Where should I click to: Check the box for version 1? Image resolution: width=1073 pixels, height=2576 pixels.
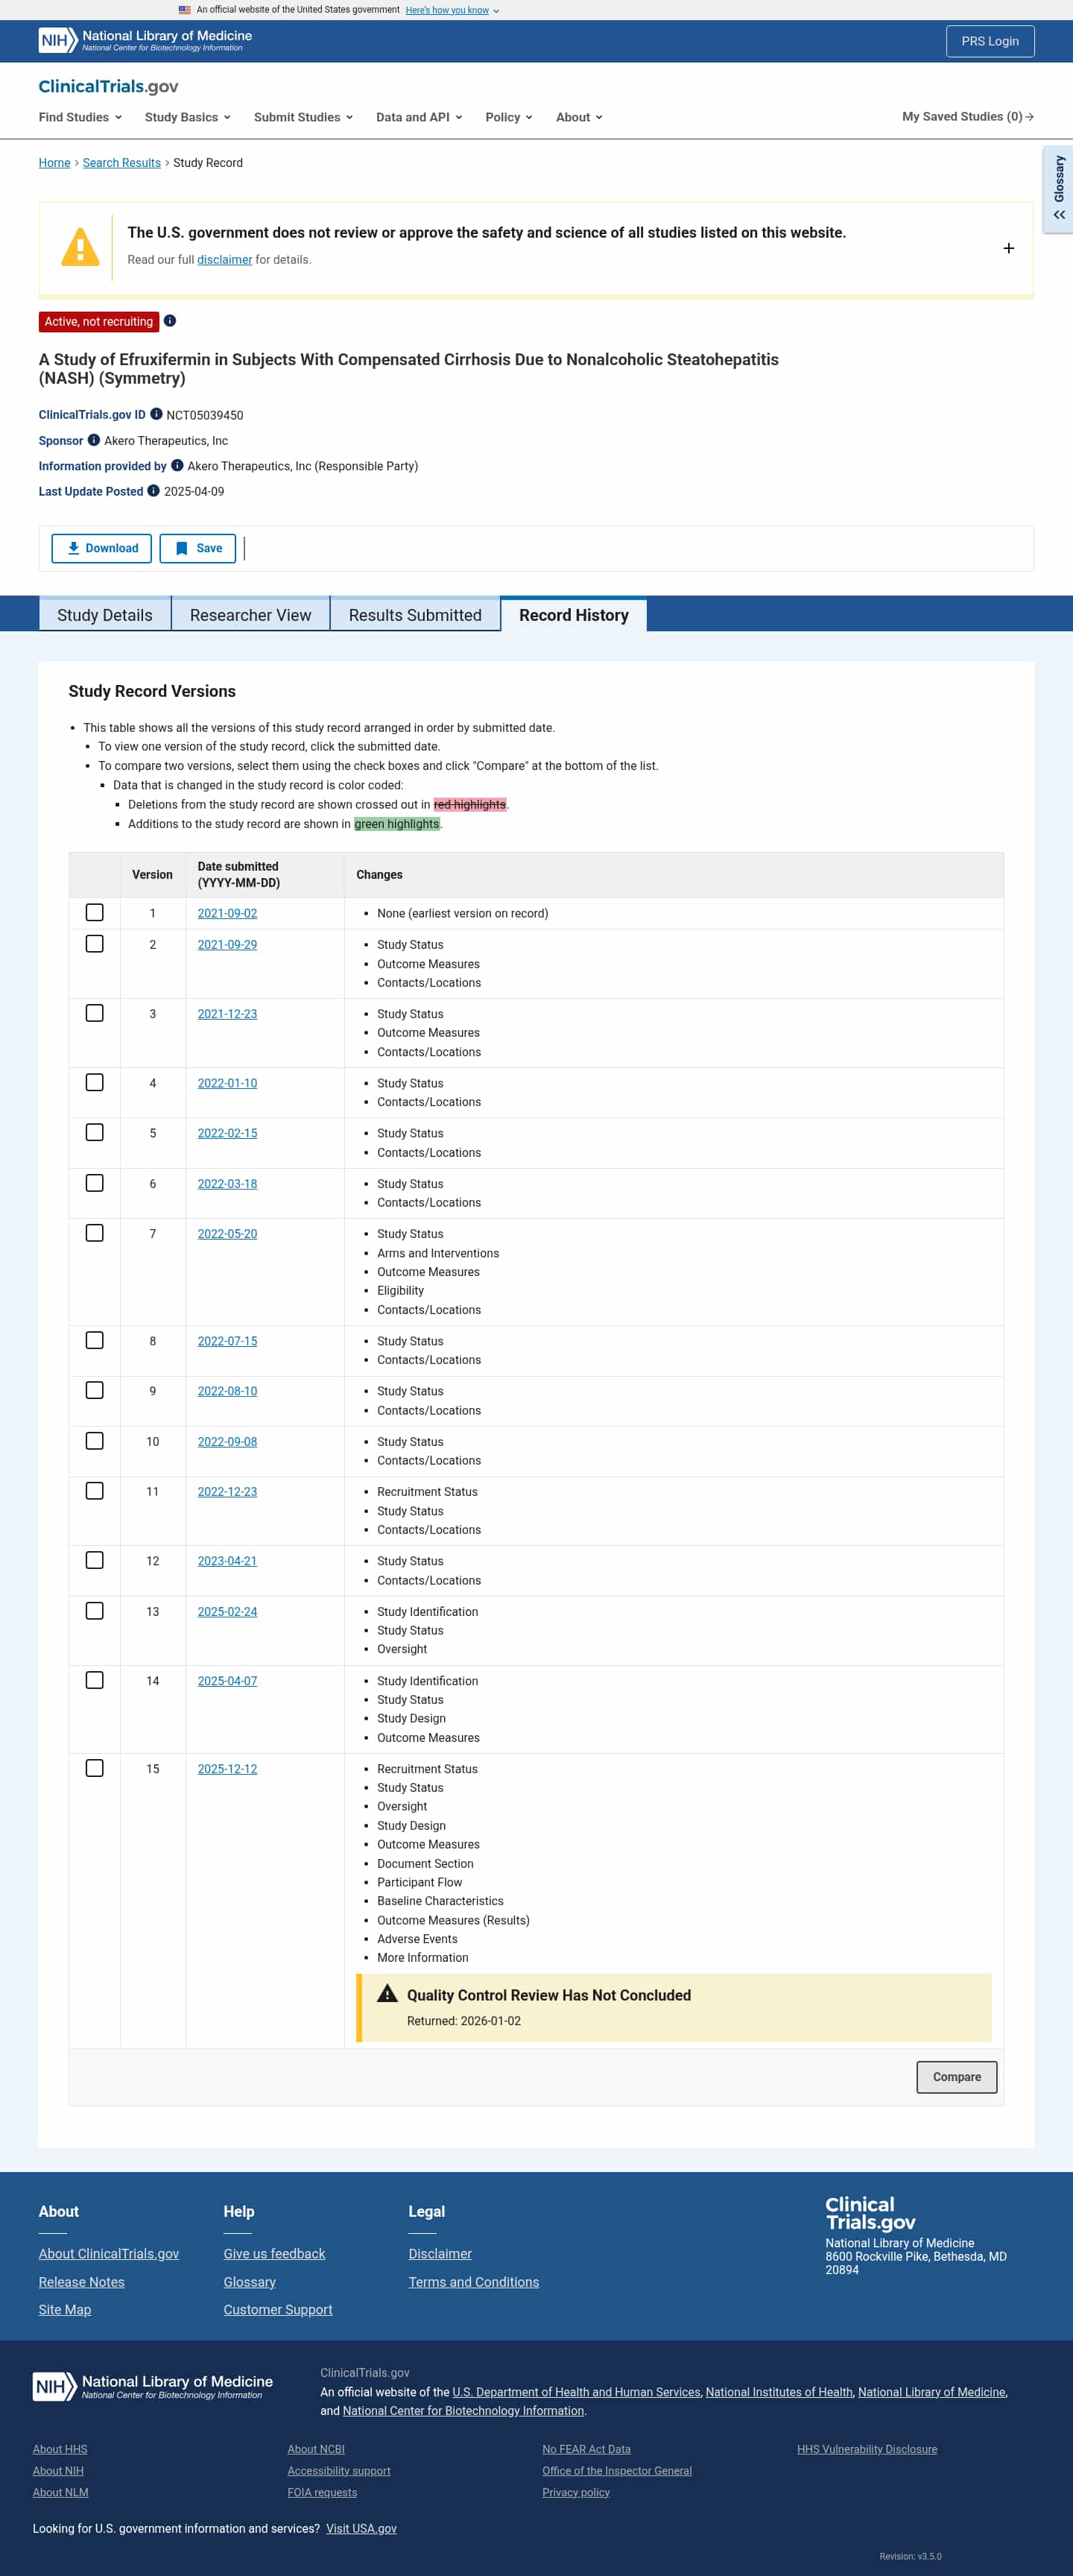pos(95,912)
